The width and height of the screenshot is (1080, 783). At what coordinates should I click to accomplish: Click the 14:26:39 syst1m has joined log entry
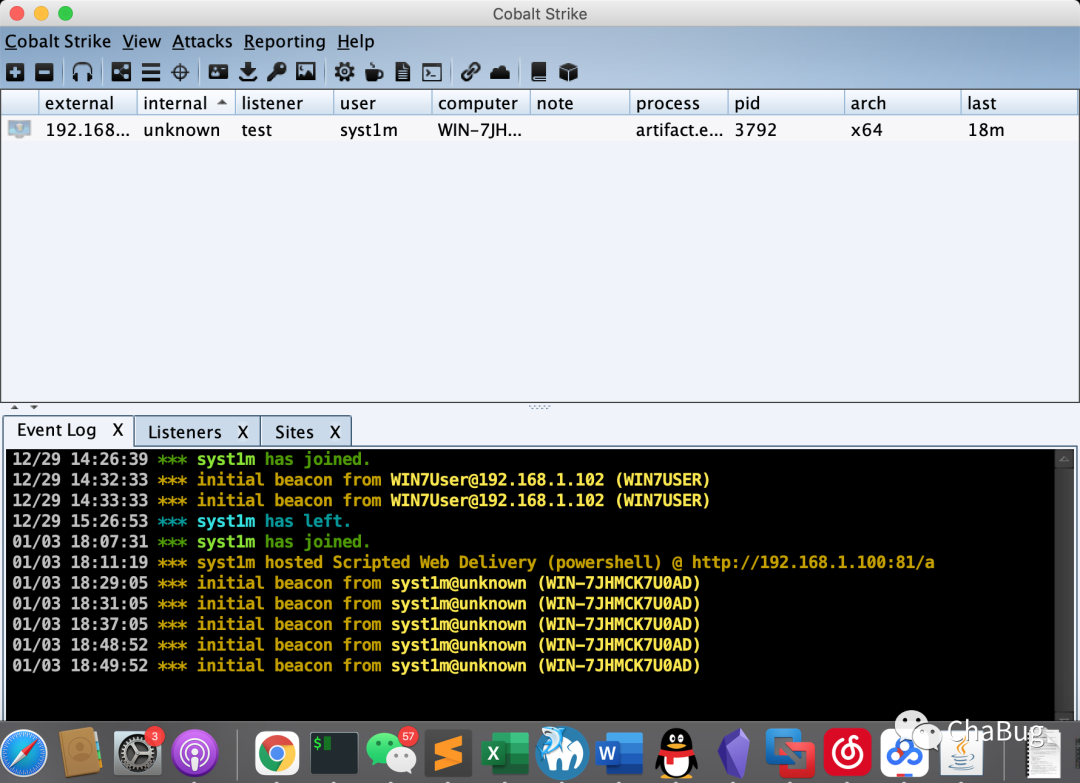(191, 459)
